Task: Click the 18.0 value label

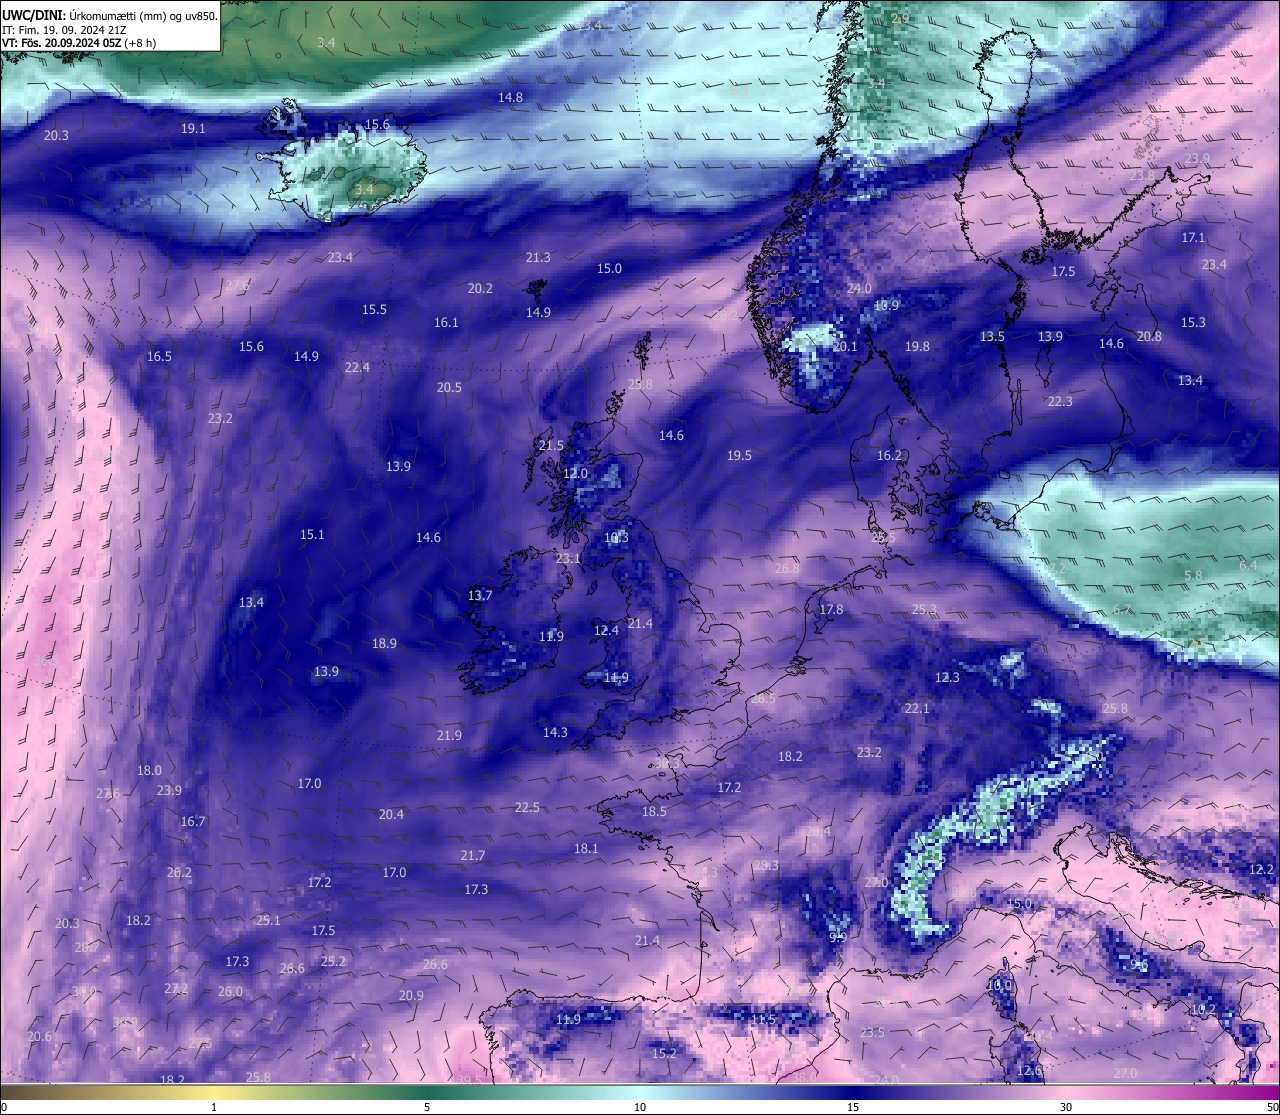Action: 149,771
